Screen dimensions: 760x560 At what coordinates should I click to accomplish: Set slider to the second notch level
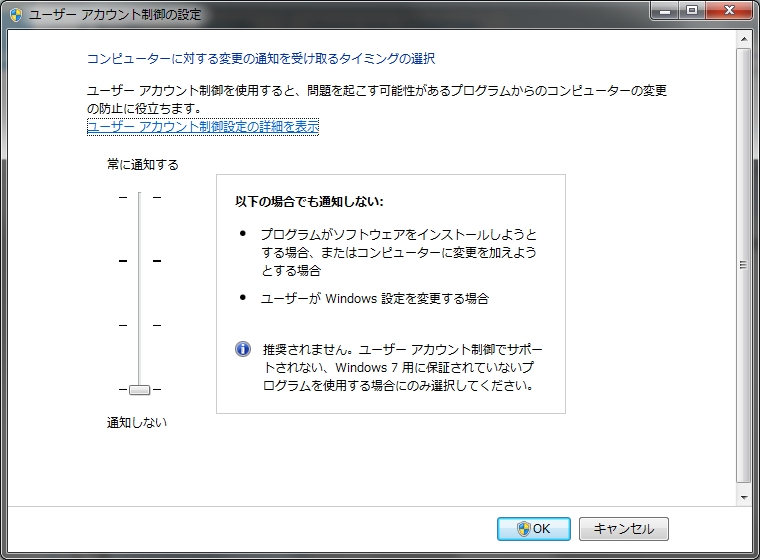(140, 261)
